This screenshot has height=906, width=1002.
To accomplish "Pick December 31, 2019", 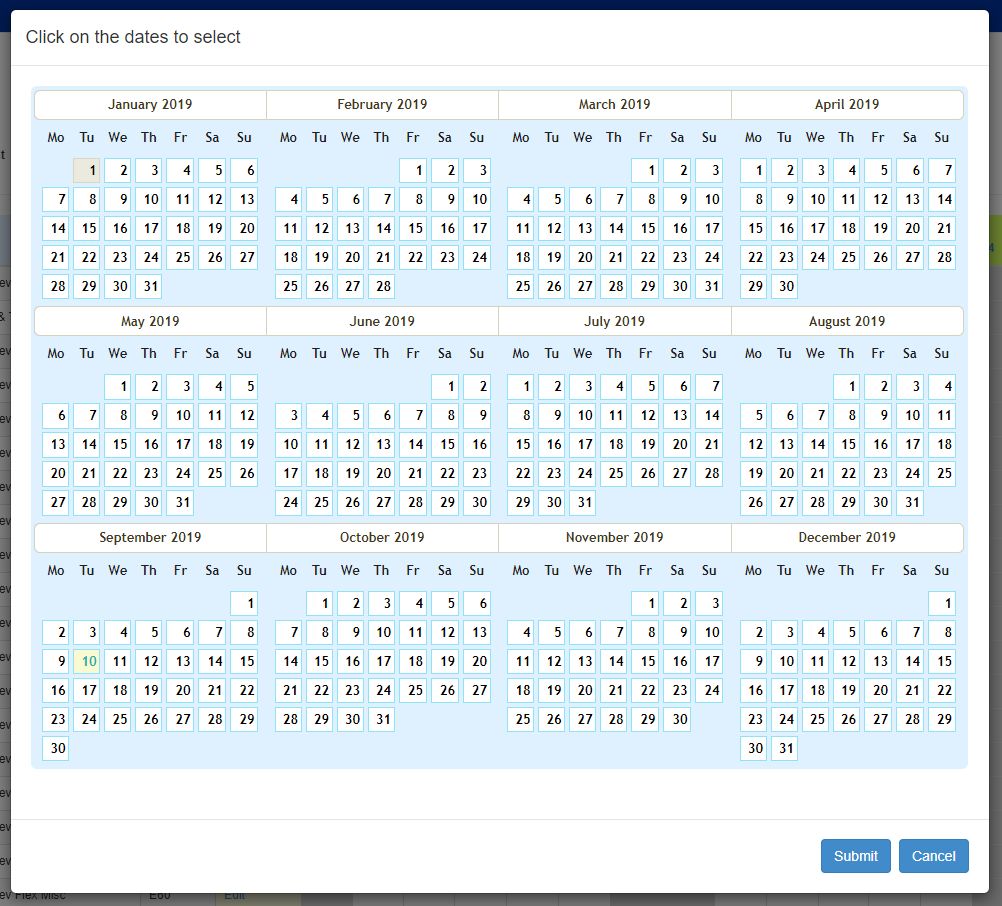I will tap(784, 748).
